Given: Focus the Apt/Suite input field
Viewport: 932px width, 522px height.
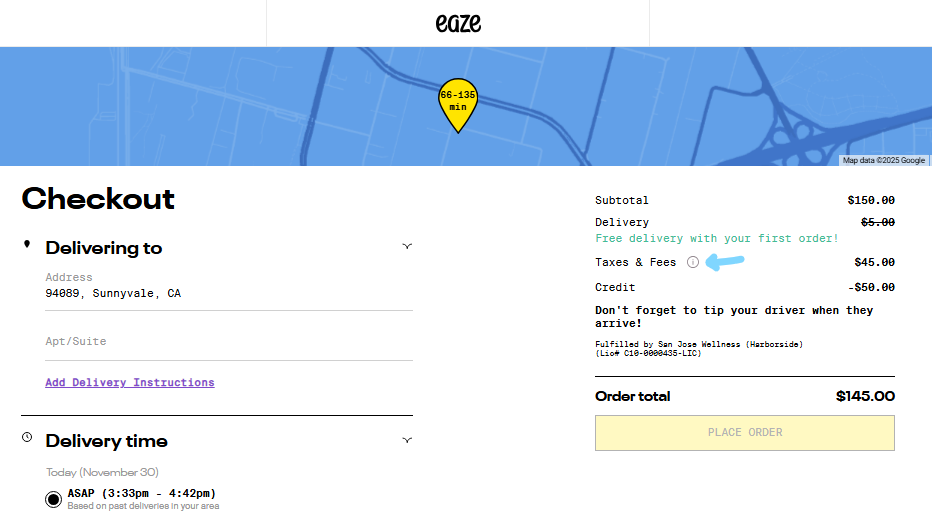Looking at the screenshot, I should point(228,342).
